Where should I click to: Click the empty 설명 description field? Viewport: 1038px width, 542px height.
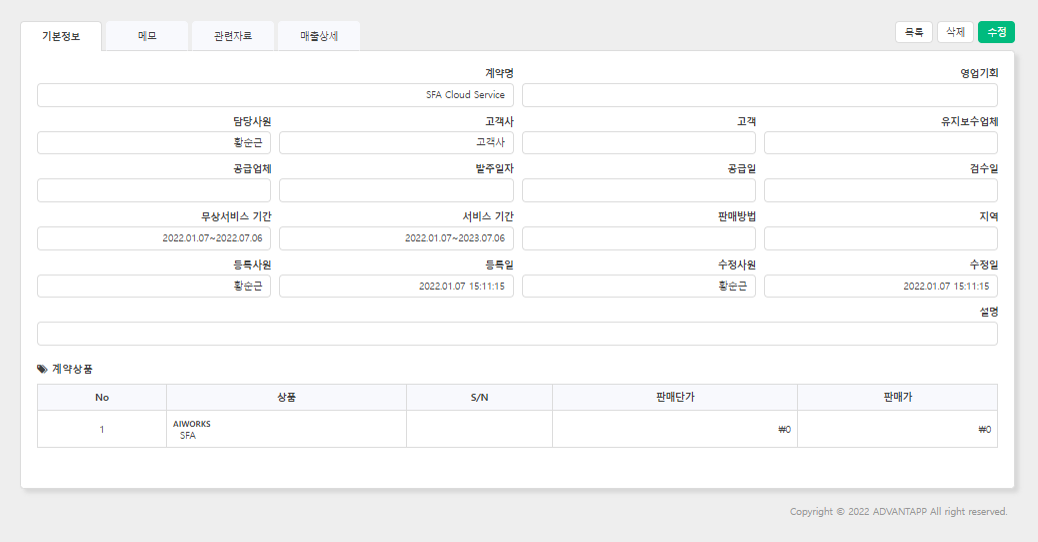point(518,334)
